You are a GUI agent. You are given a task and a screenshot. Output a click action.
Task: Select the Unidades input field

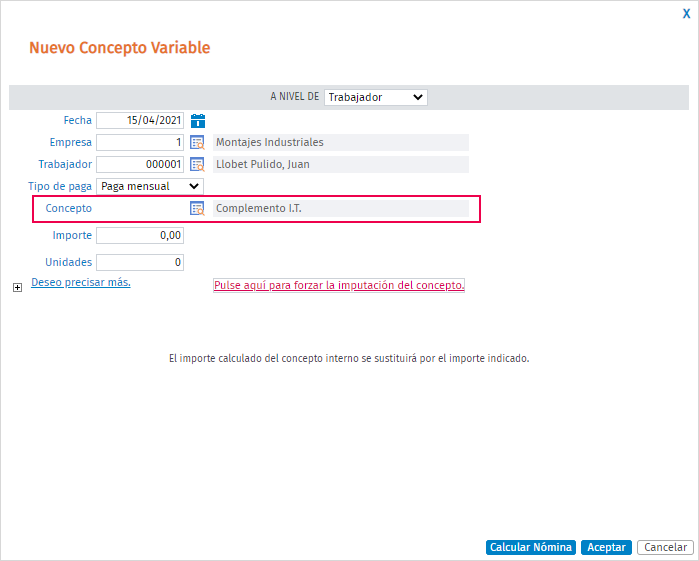[x=140, y=262]
